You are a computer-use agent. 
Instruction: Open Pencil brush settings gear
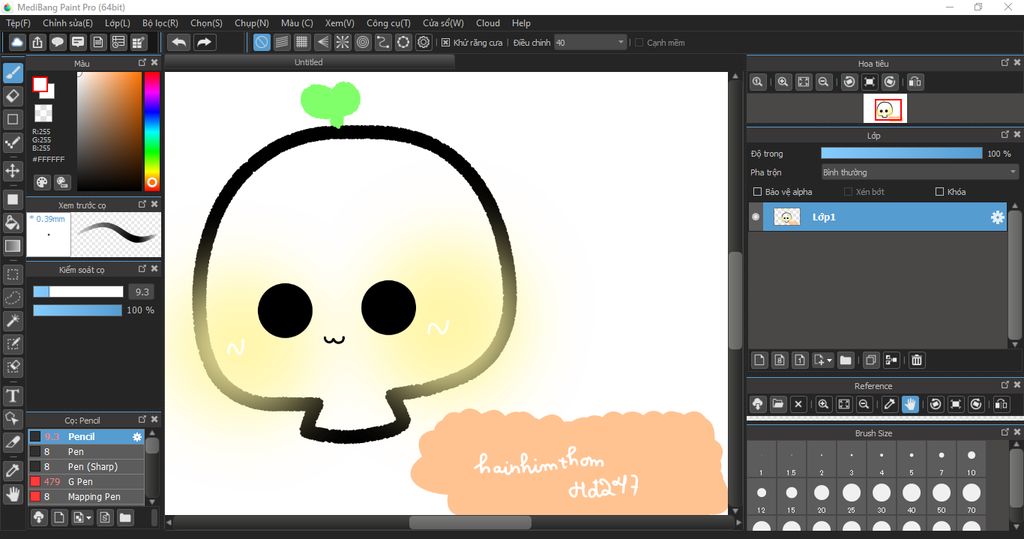click(x=137, y=436)
